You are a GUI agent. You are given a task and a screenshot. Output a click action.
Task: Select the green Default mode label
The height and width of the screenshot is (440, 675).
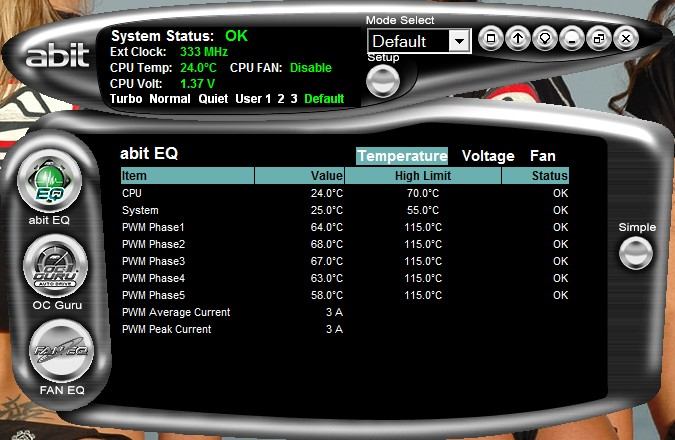click(x=324, y=99)
